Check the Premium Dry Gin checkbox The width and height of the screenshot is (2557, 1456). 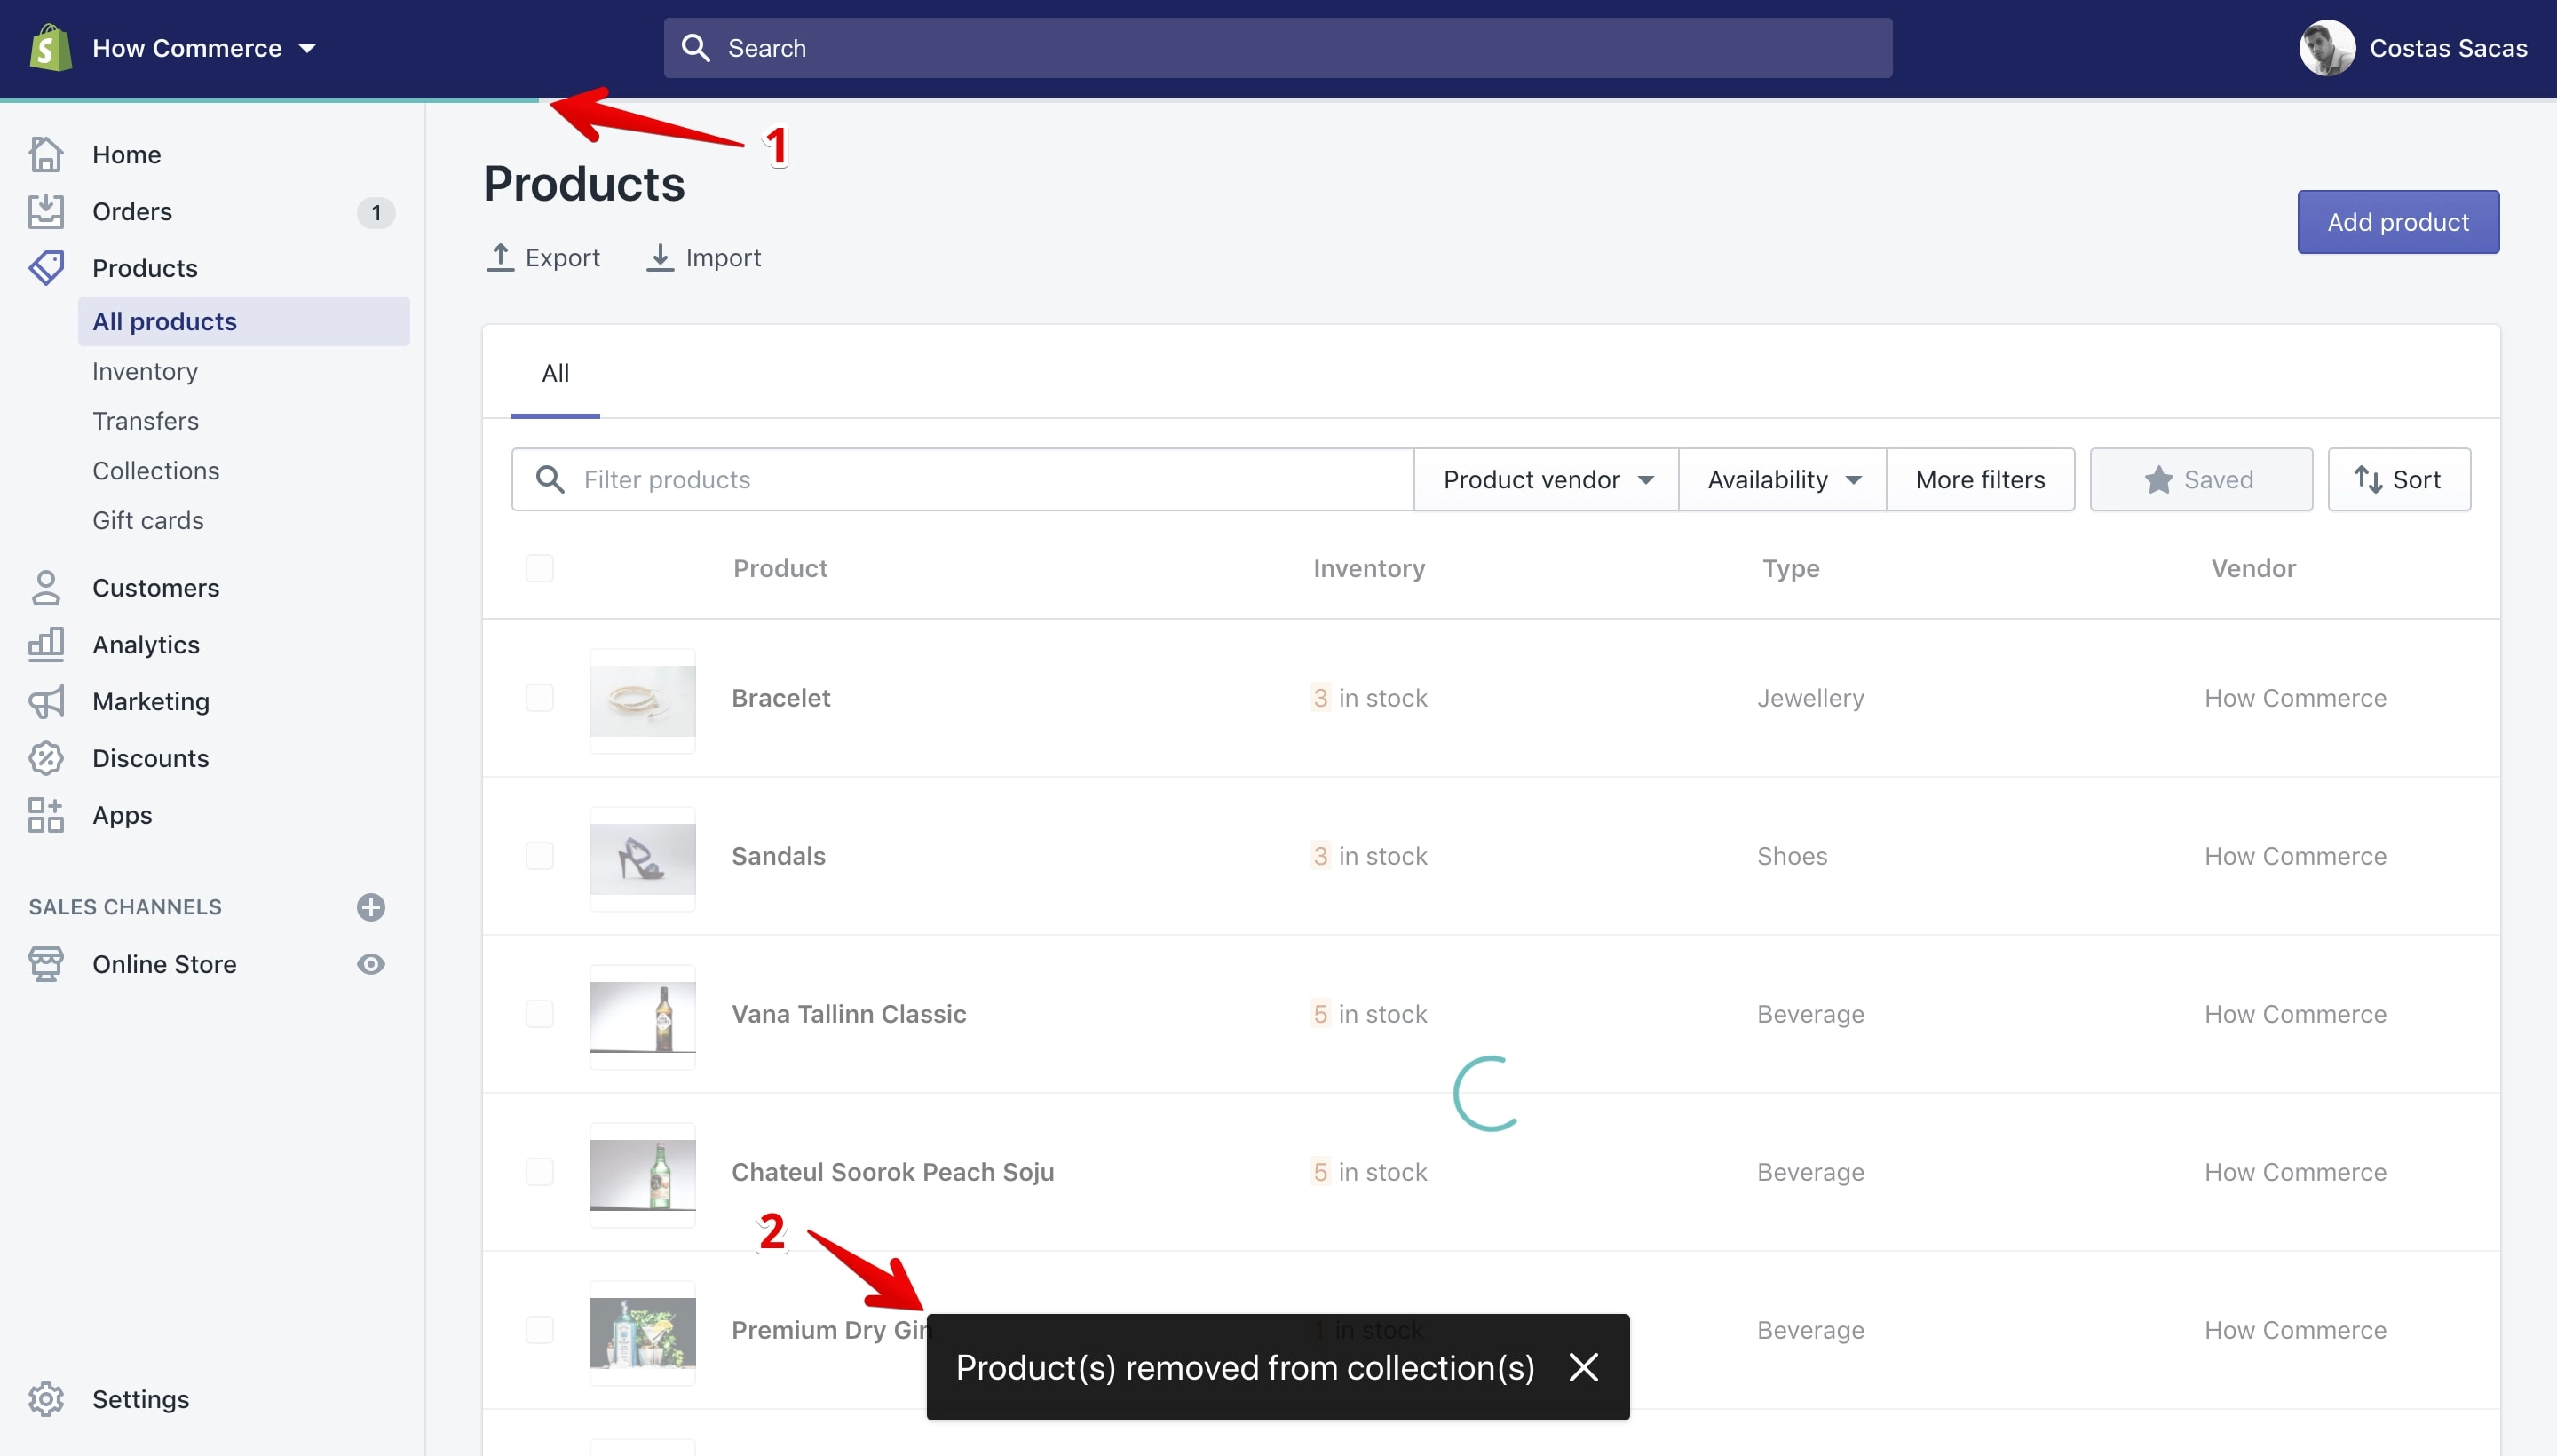pyautogui.click(x=539, y=1329)
